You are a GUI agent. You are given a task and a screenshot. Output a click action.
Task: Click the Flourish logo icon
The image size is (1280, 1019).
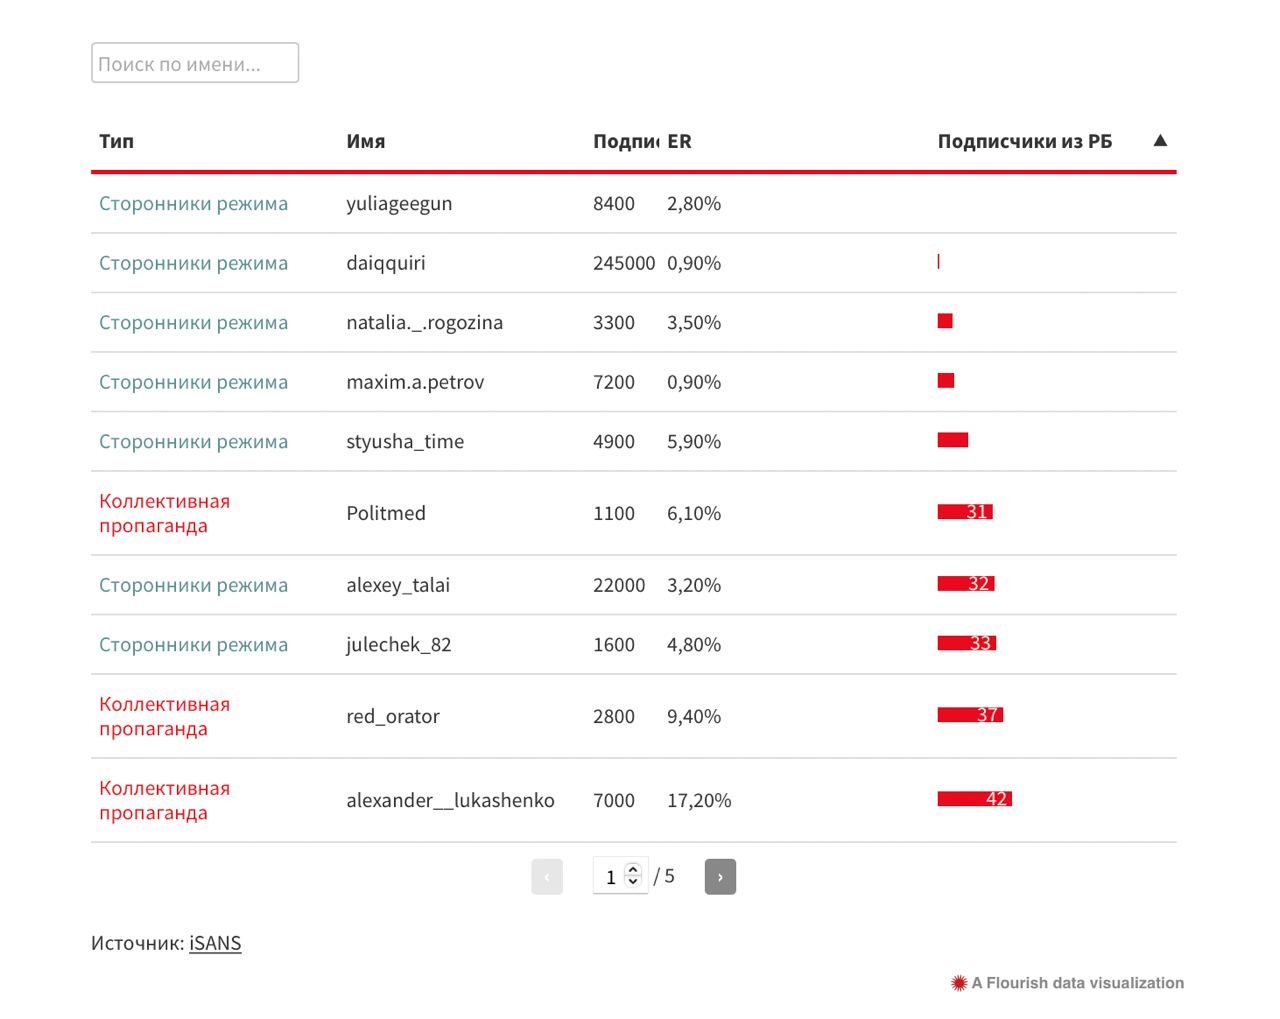[959, 983]
